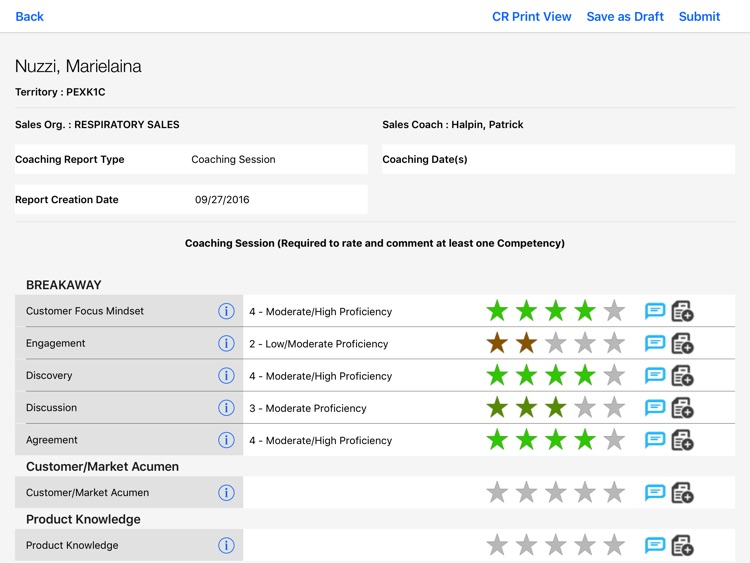Tap the name Nuzzi, Marielaina
Viewport: 750px width, 563px height.
tap(78, 66)
